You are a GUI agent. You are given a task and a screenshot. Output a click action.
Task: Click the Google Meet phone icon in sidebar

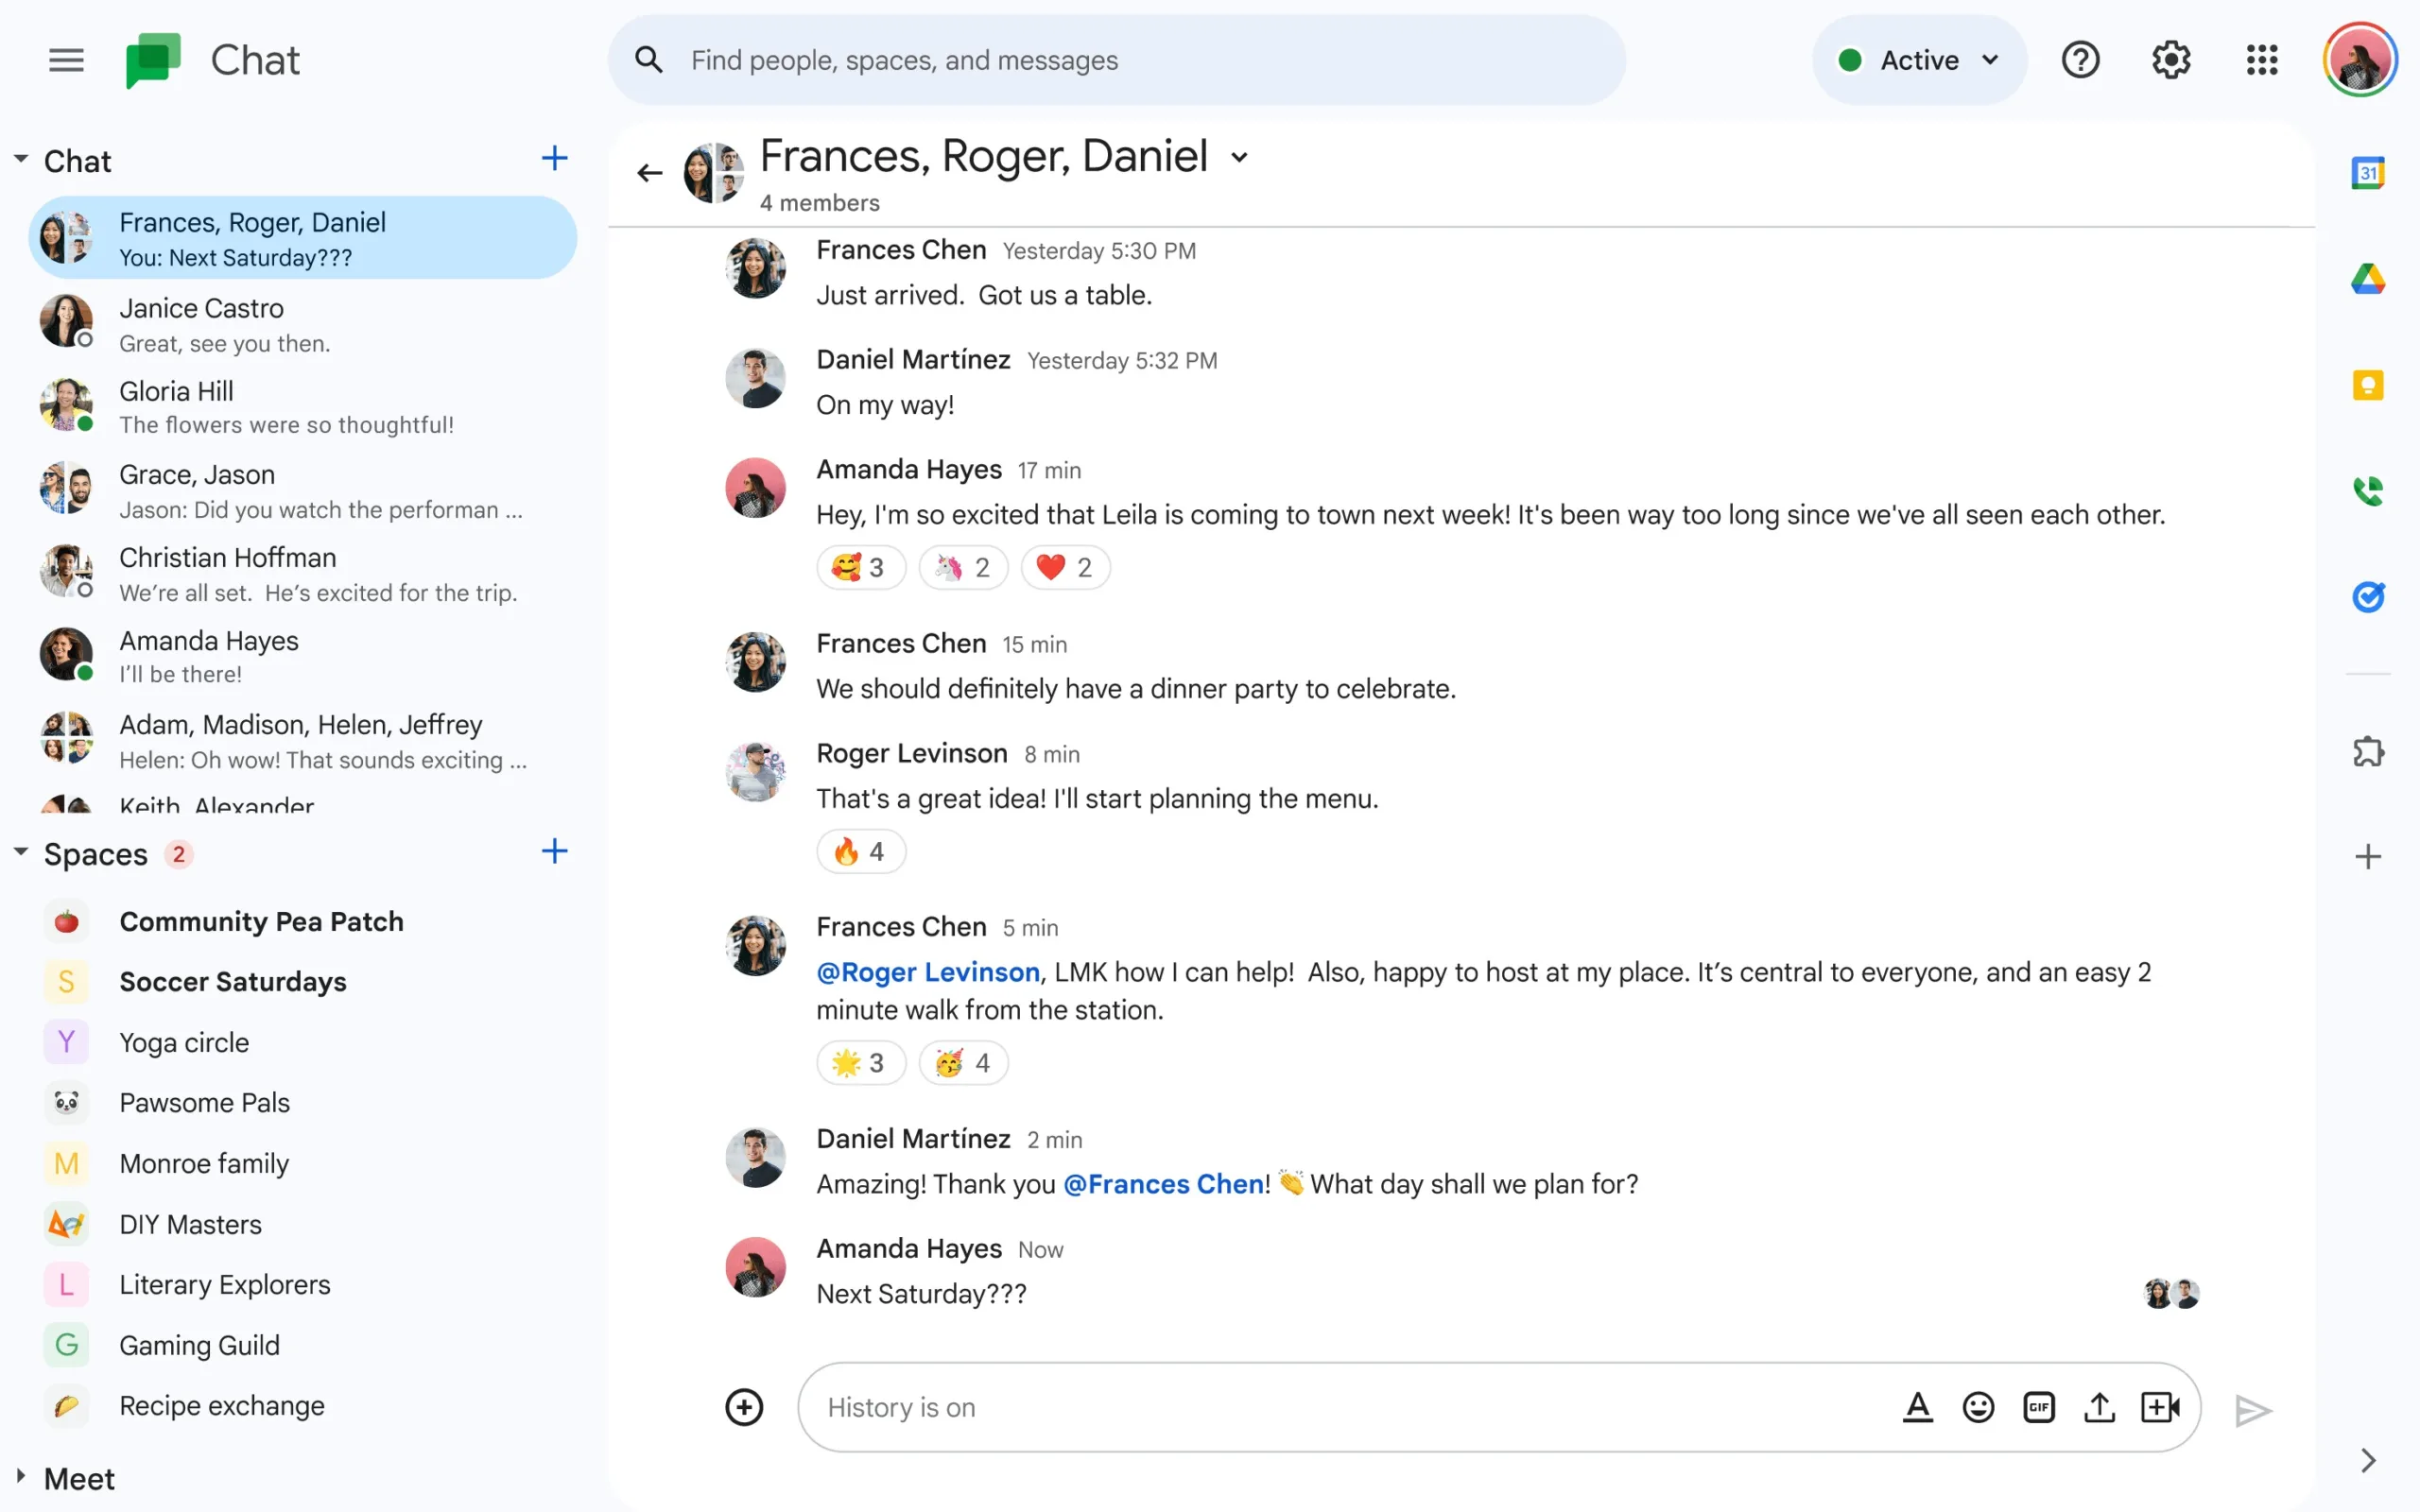point(2366,490)
